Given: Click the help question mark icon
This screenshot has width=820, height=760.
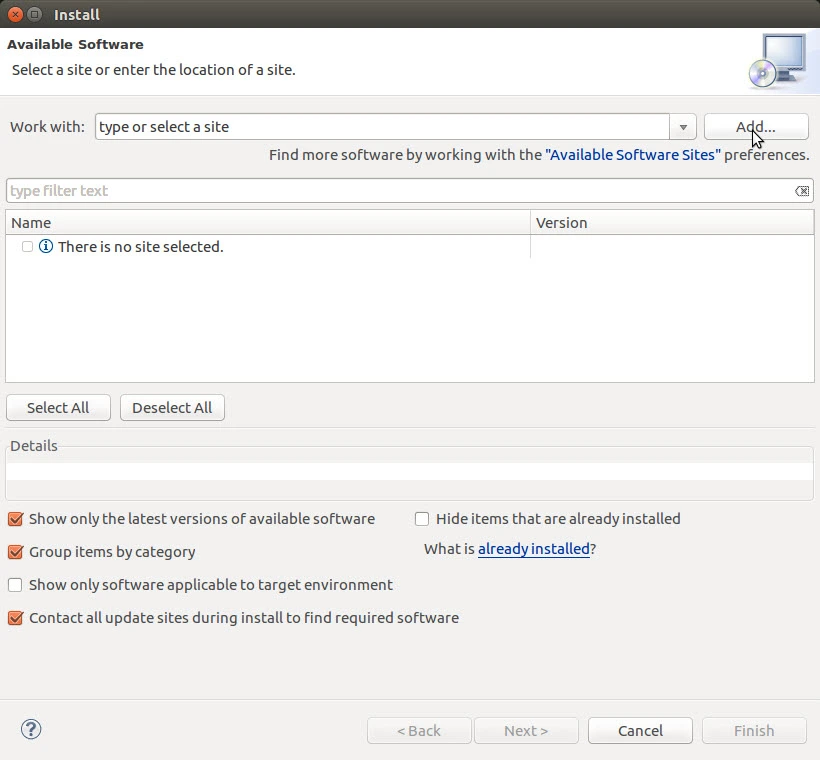Looking at the screenshot, I should point(31,729).
